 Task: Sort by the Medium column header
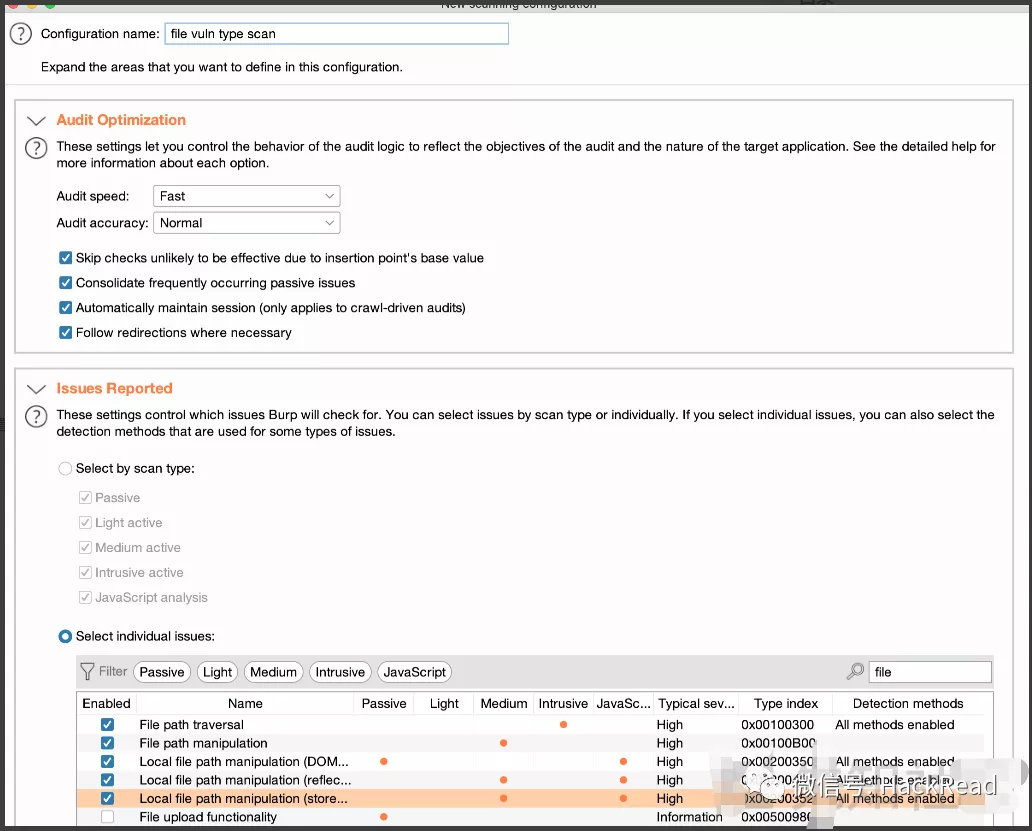click(503, 703)
